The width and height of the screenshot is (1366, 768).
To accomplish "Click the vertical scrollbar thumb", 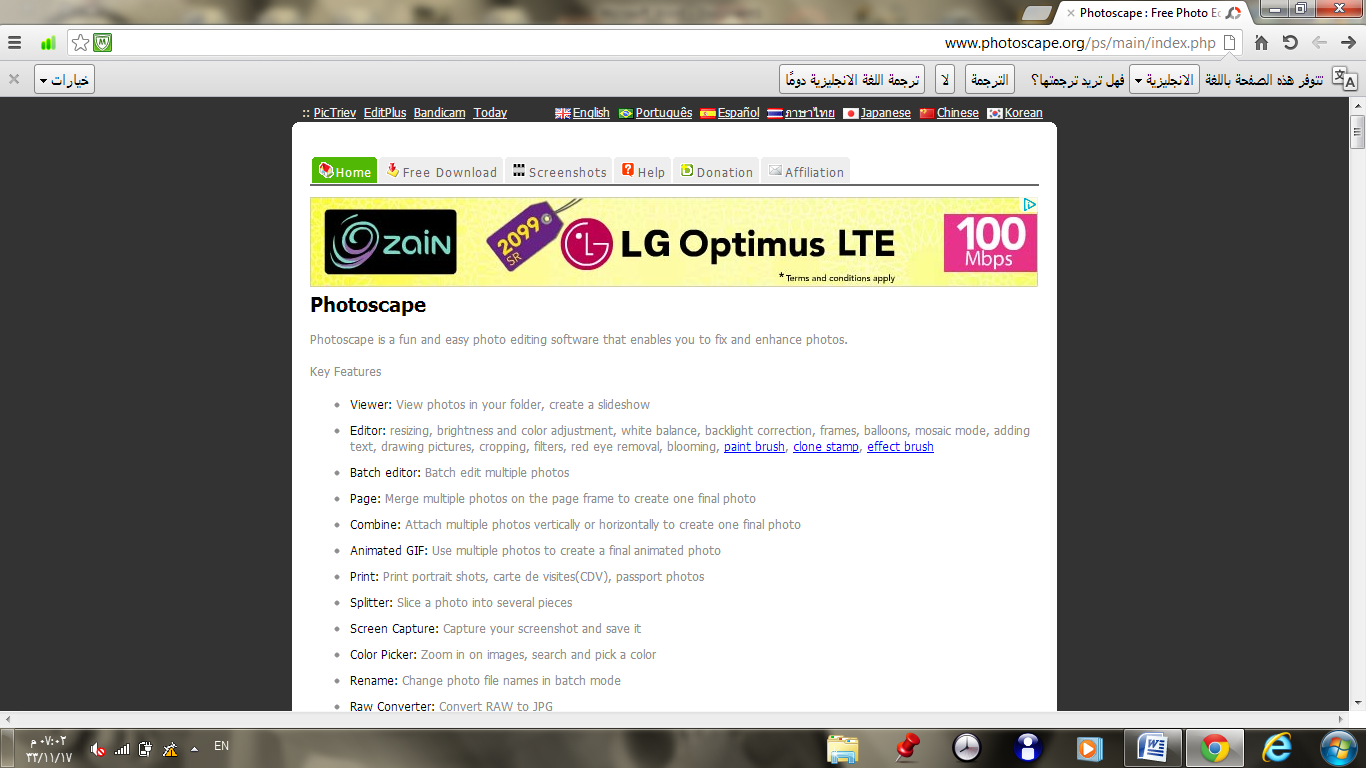I will pos(1358,131).
